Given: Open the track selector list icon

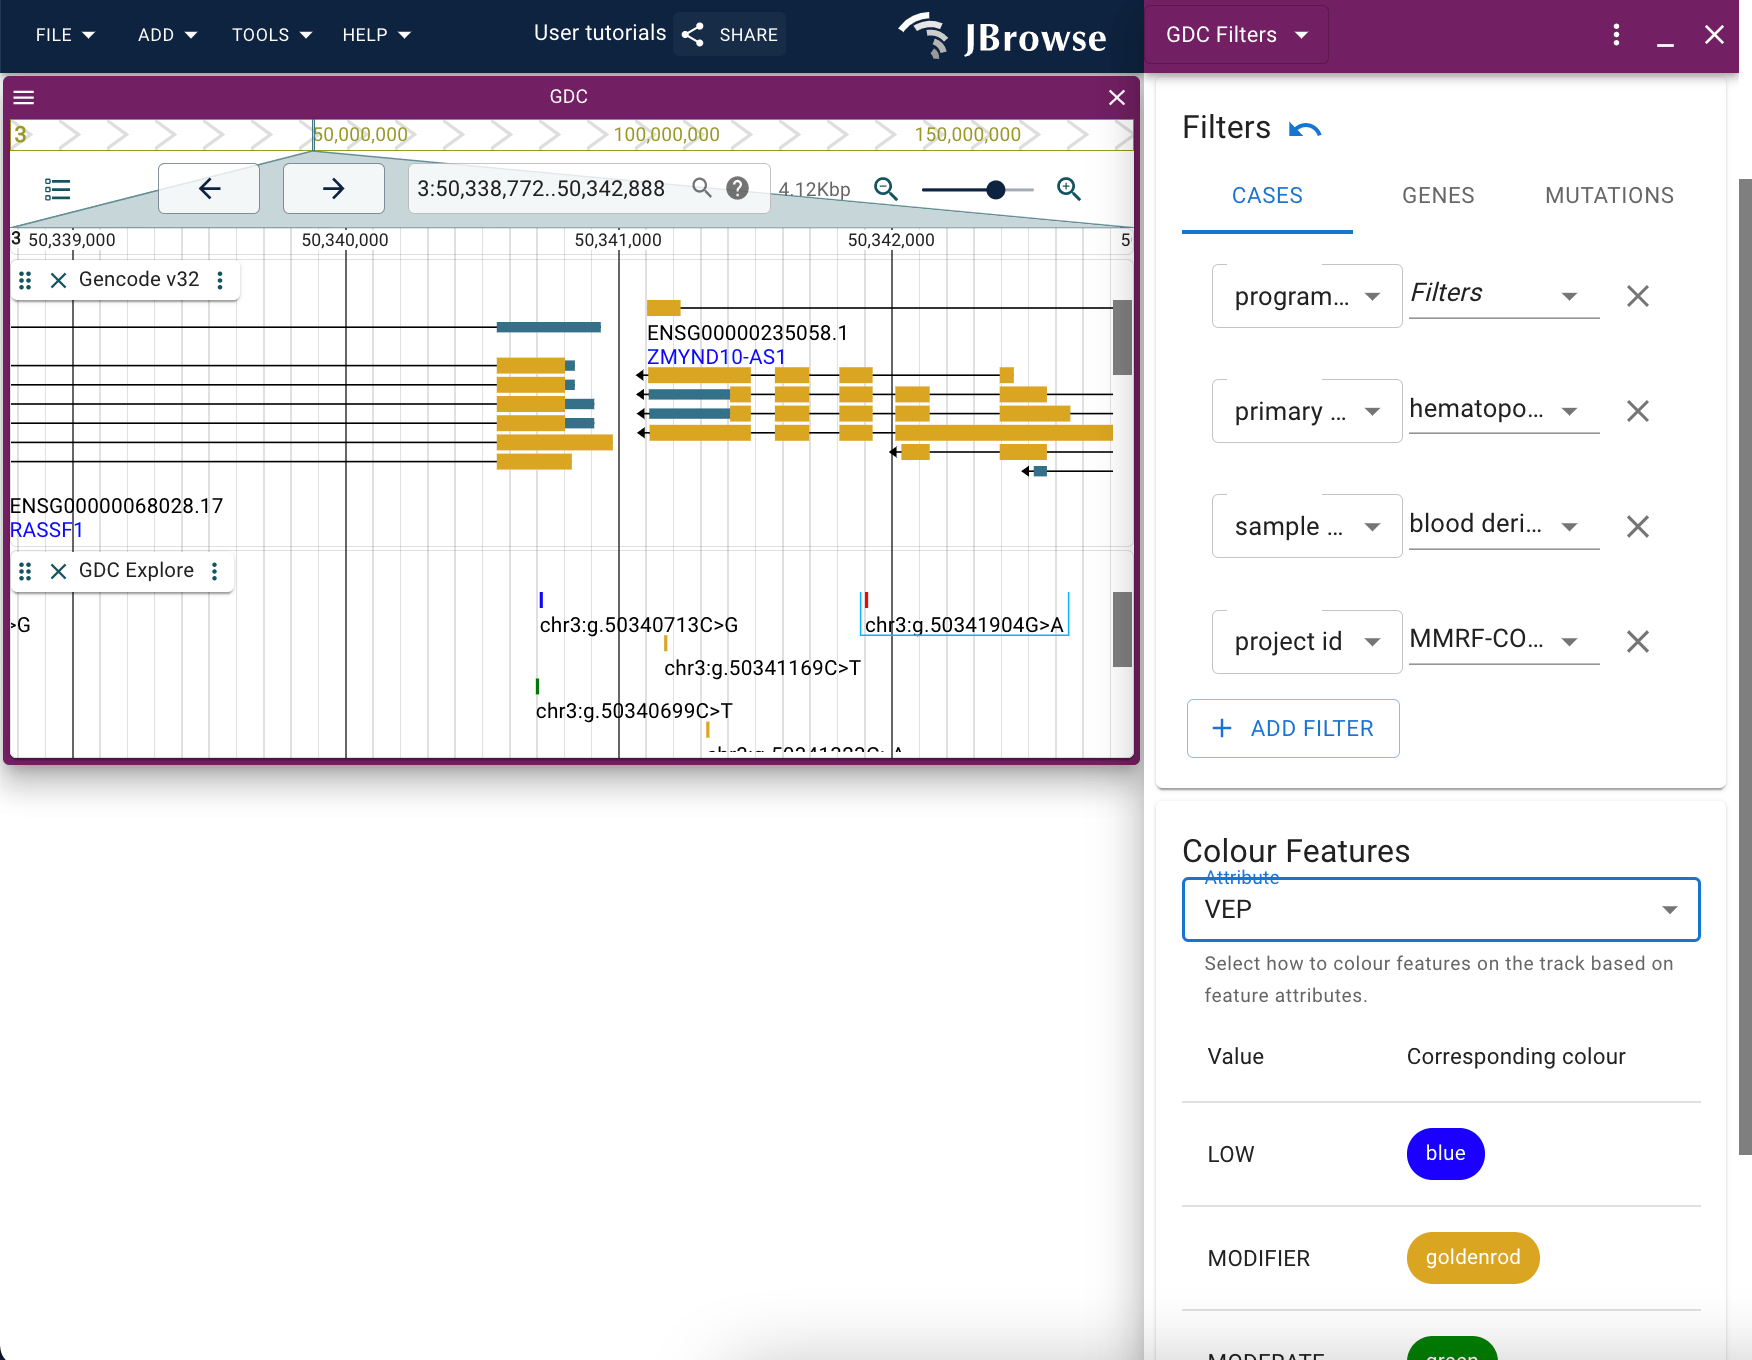Looking at the screenshot, I should [x=58, y=189].
